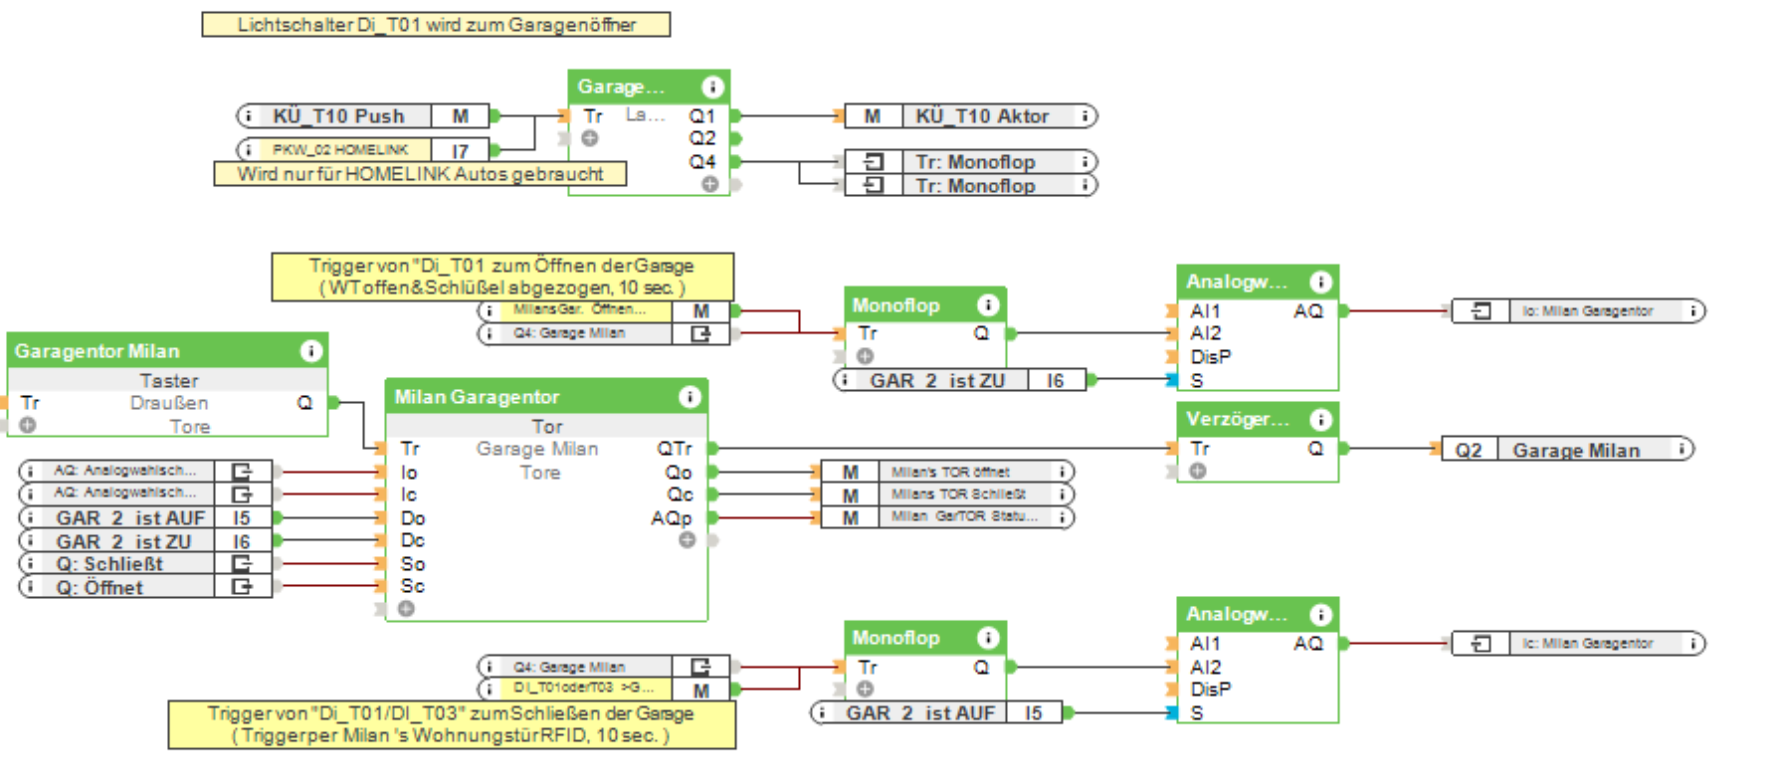Click info icon on Q2 Garage Milan output
Image resolution: width=1766 pixels, height=782 pixels.
point(1683,449)
